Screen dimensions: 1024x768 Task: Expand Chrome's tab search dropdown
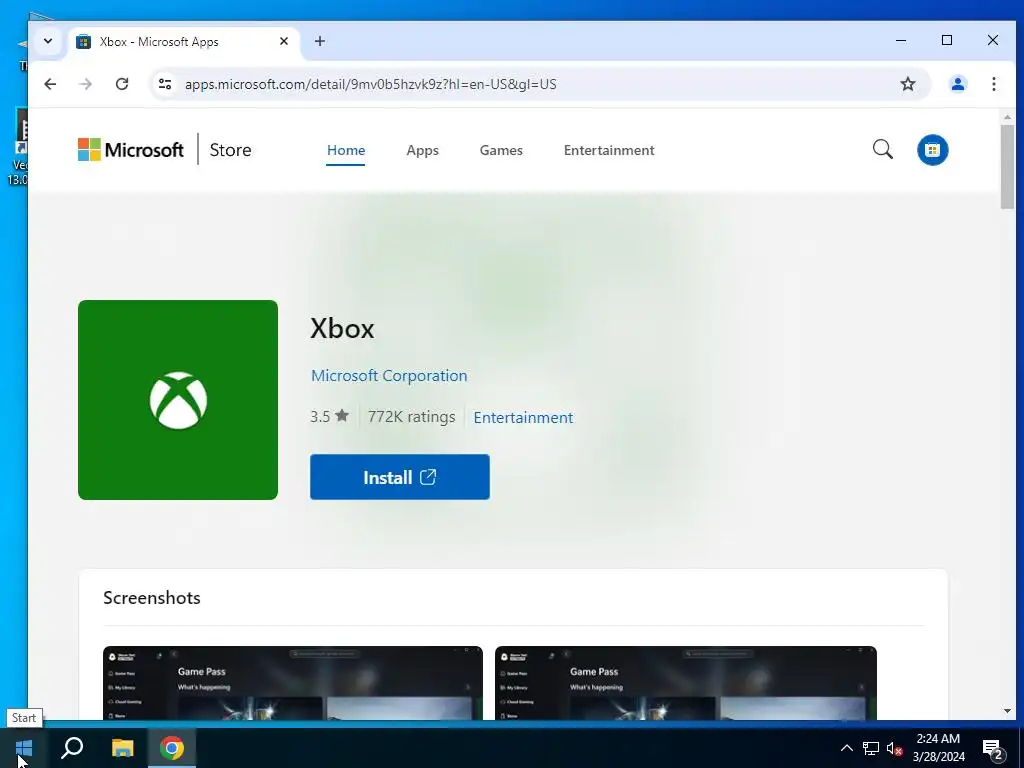48,41
